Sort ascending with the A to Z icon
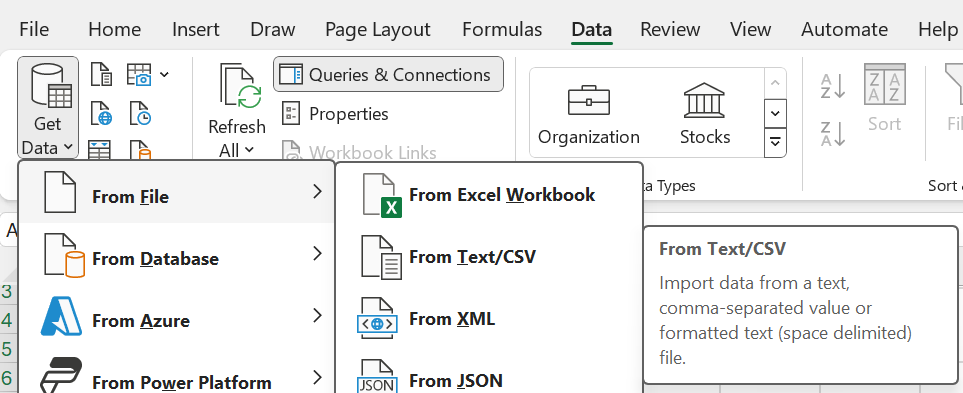The image size is (963, 393). click(x=833, y=86)
